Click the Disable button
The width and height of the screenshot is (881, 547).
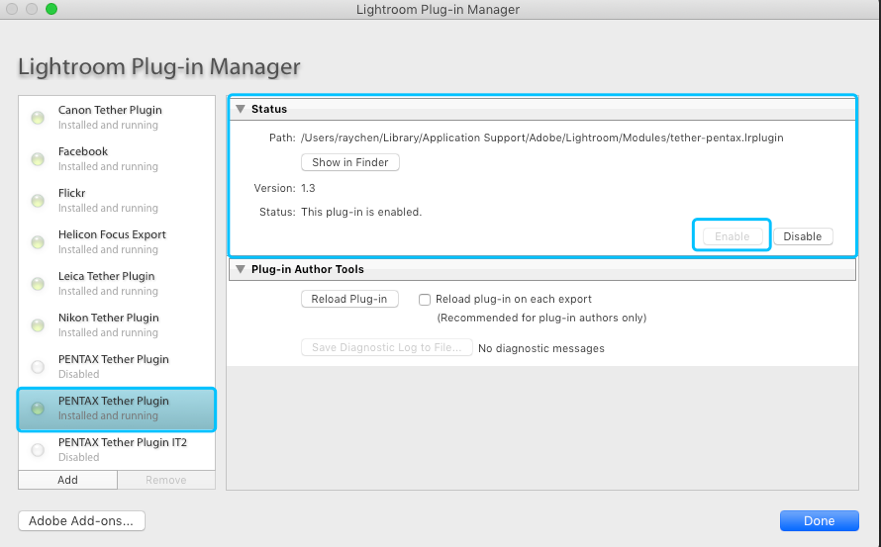click(803, 236)
